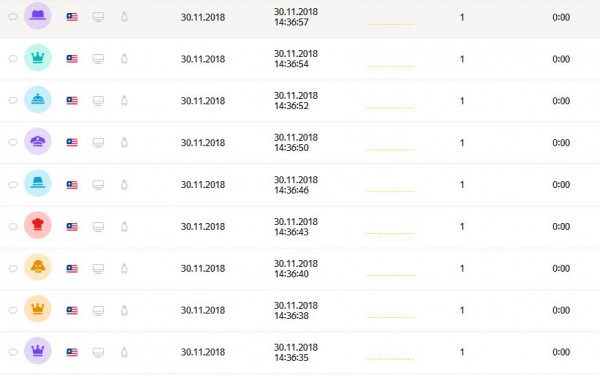Screen dimensions: 600x376
Task: Open the purple police cap visitor avatar
Action: point(38,142)
